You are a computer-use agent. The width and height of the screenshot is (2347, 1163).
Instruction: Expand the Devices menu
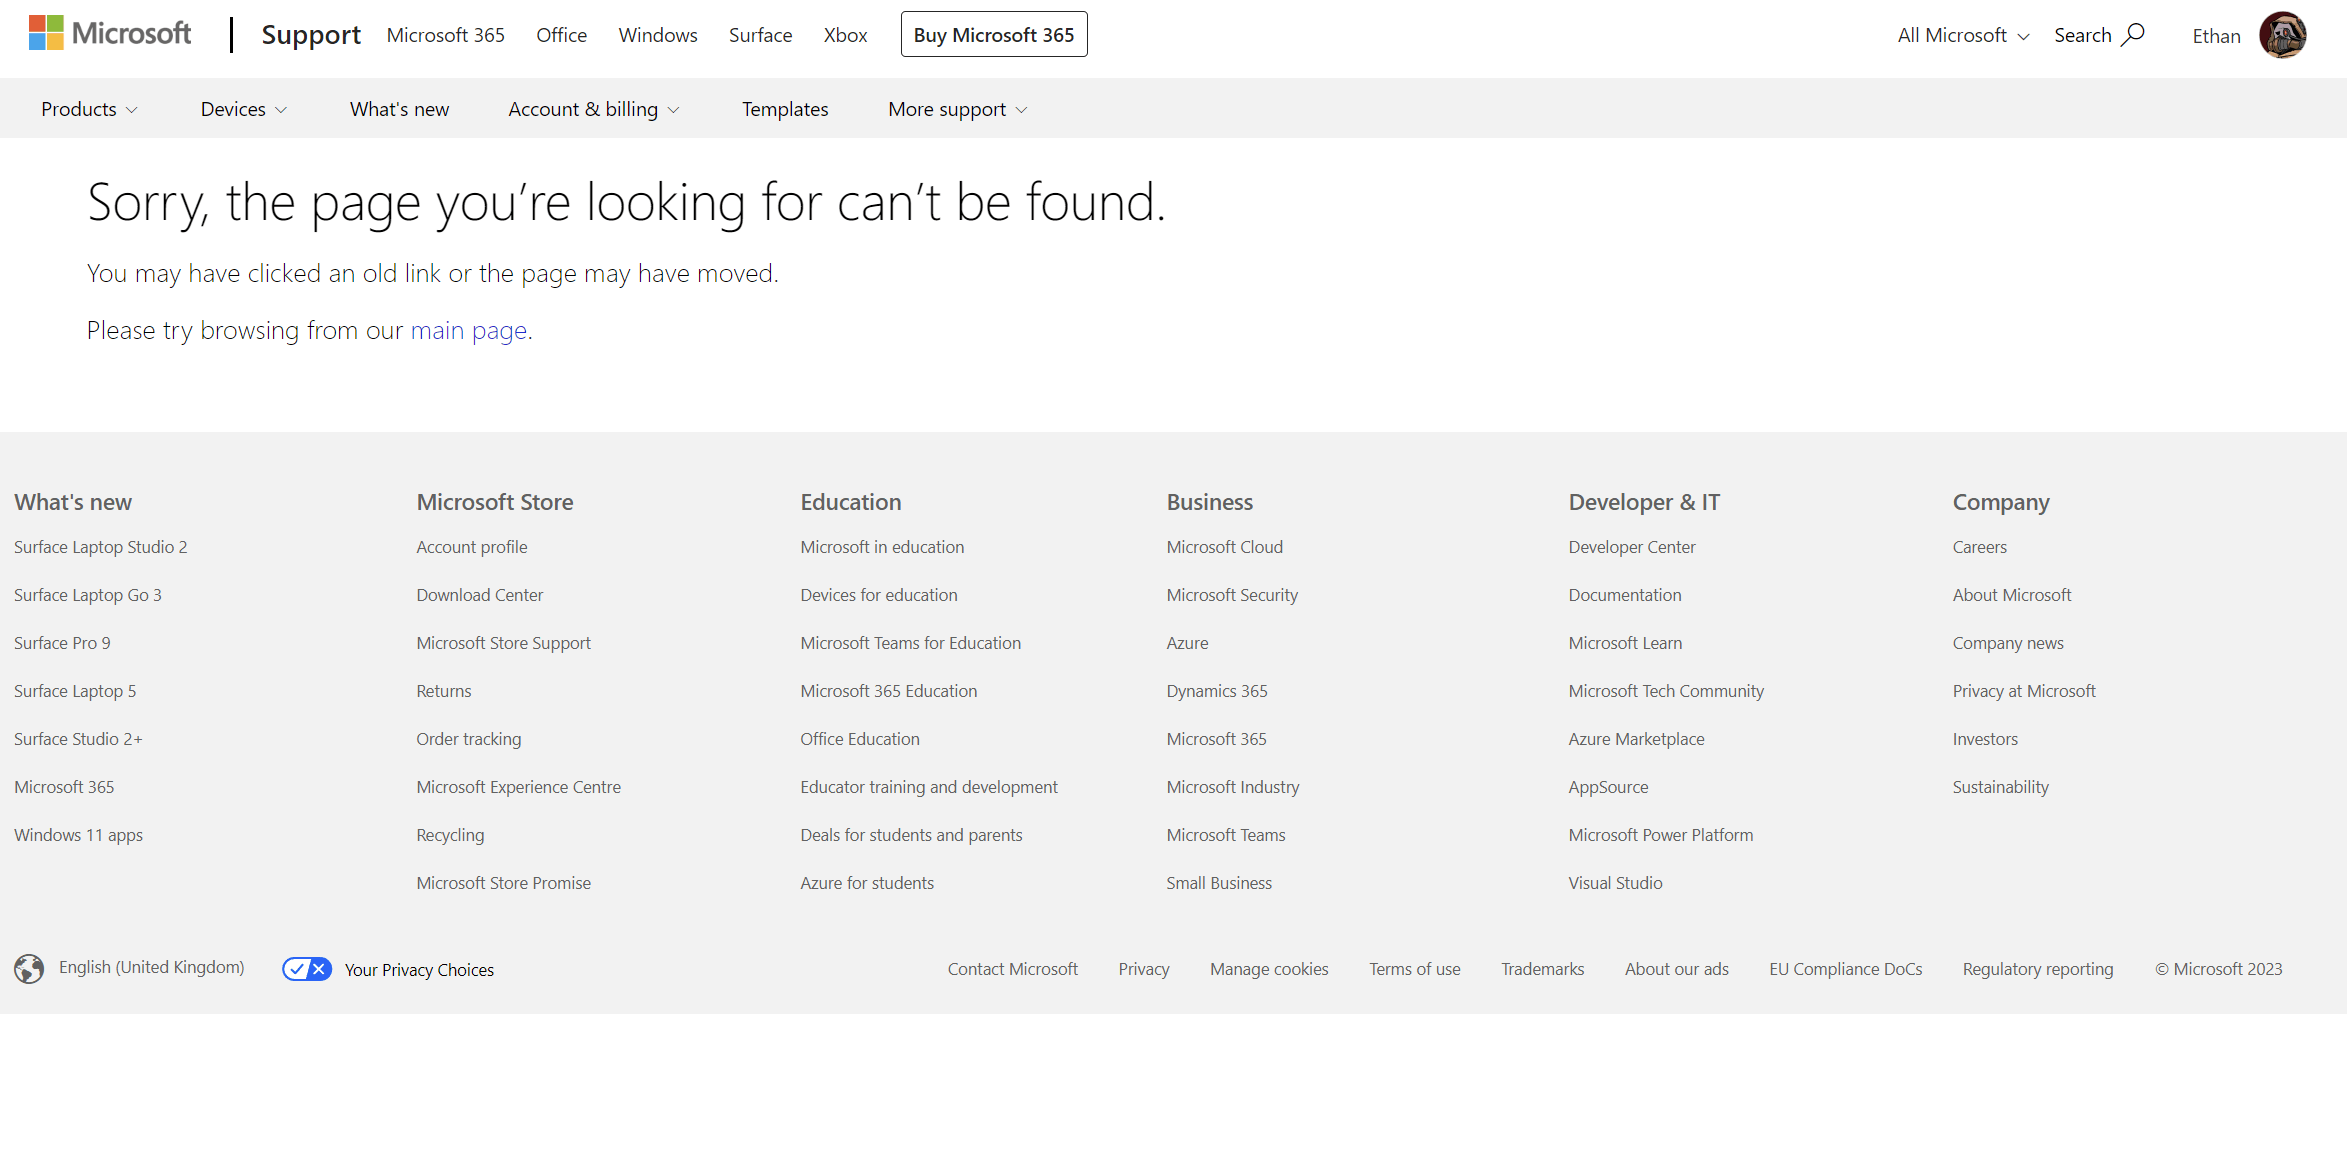(x=244, y=109)
